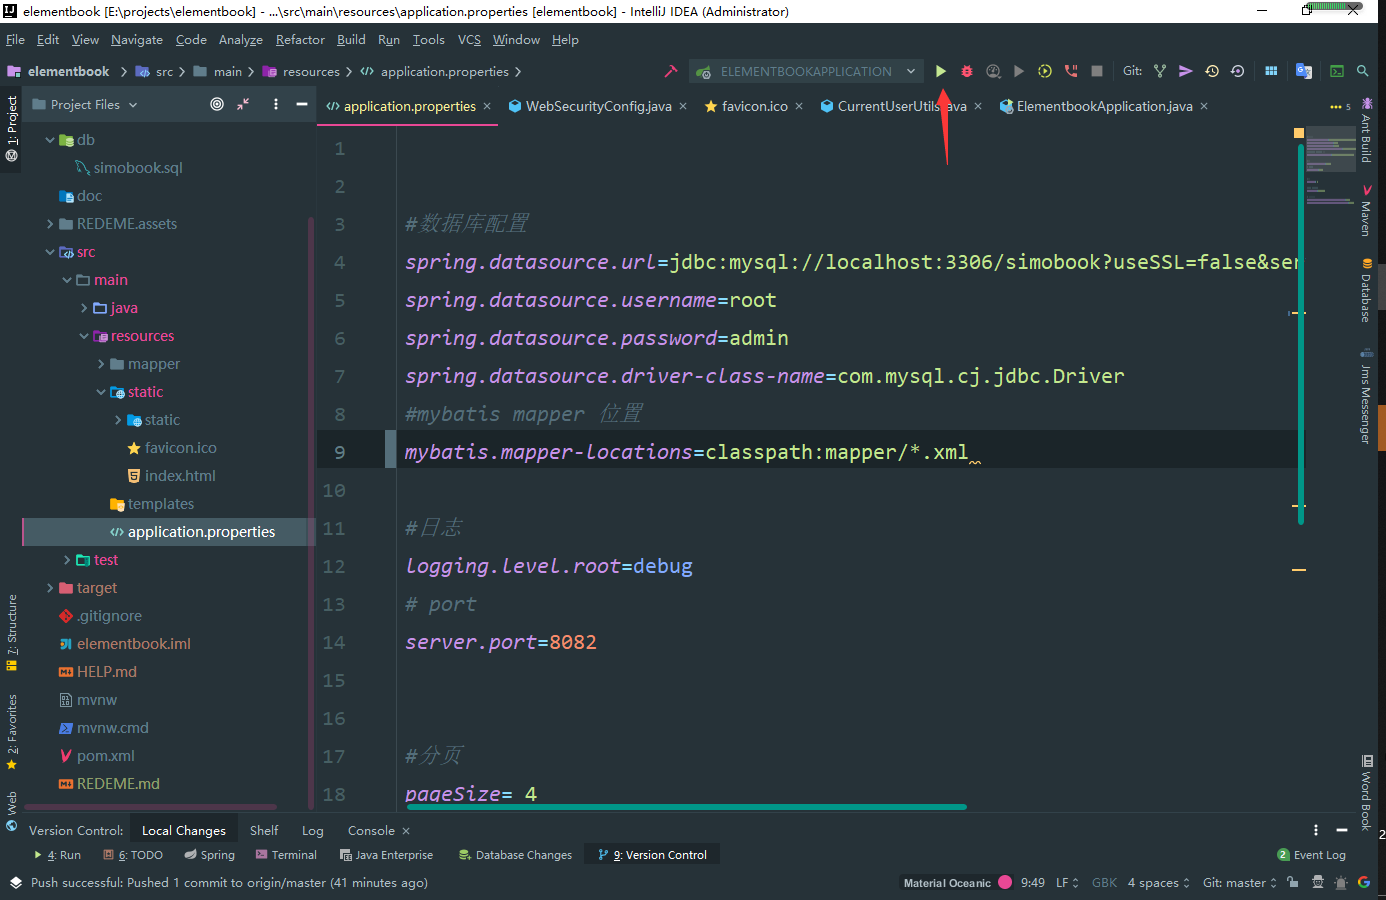
Task: Click the Material Oceanic pink theme circle
Action: coord(1005,882)
